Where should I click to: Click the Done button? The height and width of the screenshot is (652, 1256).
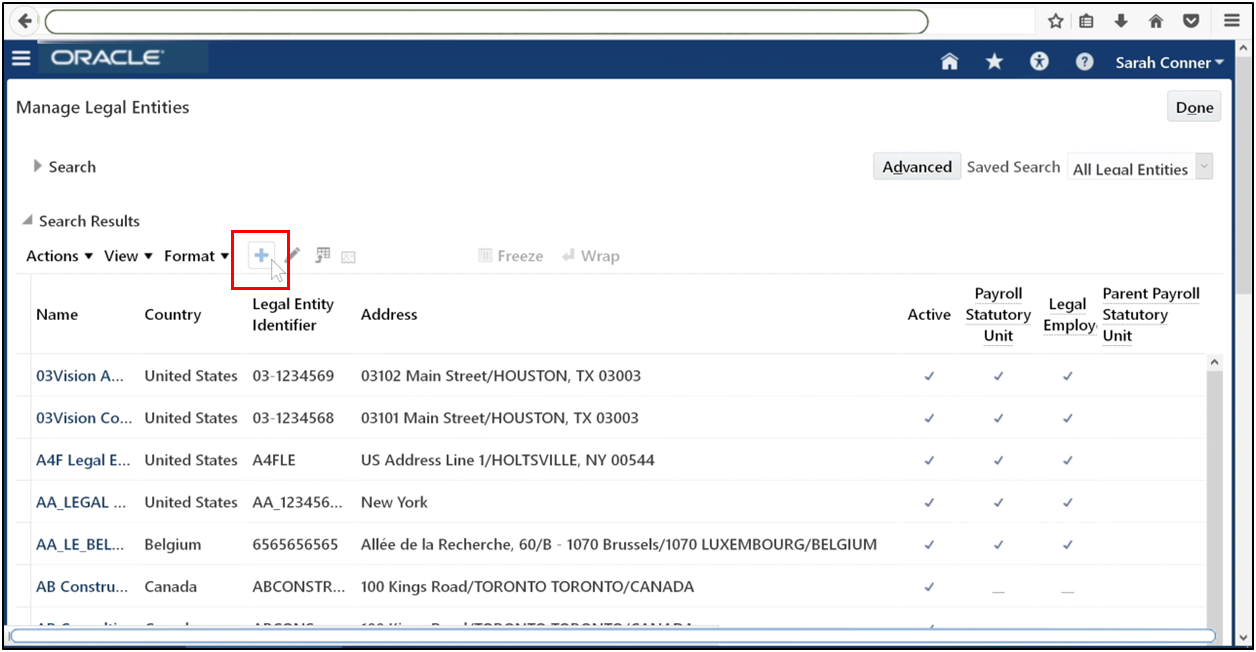(1193, 106)
